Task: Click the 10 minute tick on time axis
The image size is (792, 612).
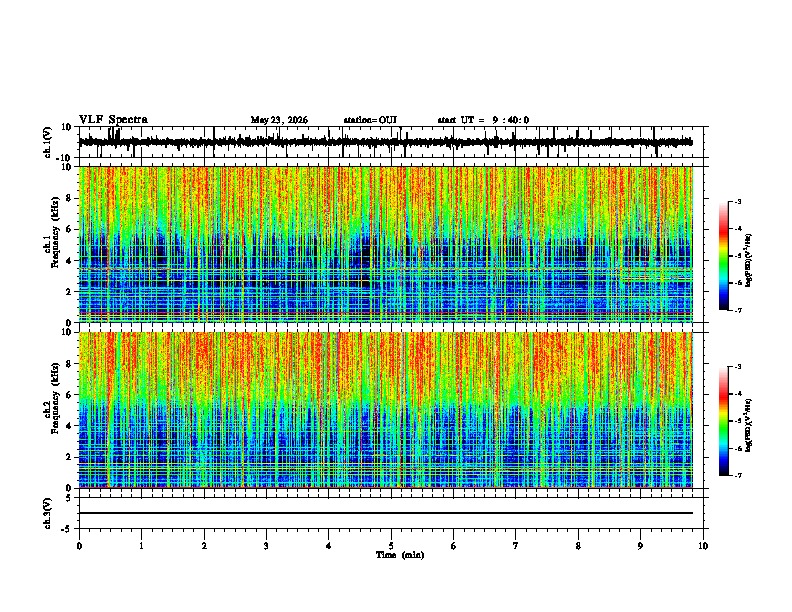Action: click(703, 546)
